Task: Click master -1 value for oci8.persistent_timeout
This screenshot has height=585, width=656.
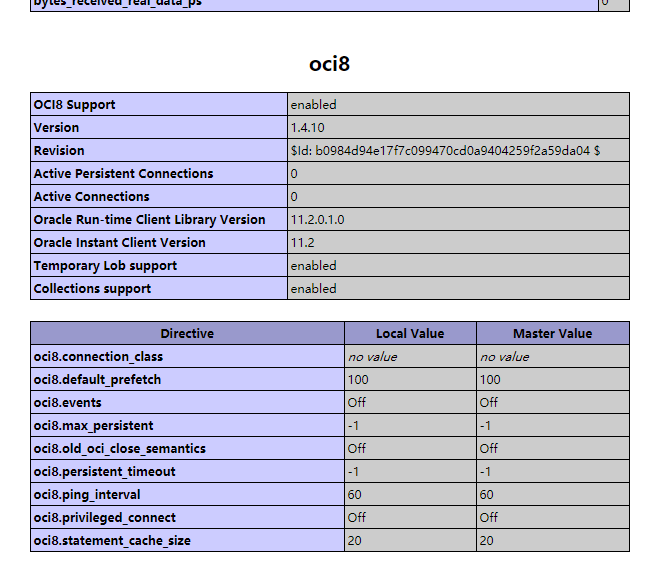Action: (x=485, y=472)
